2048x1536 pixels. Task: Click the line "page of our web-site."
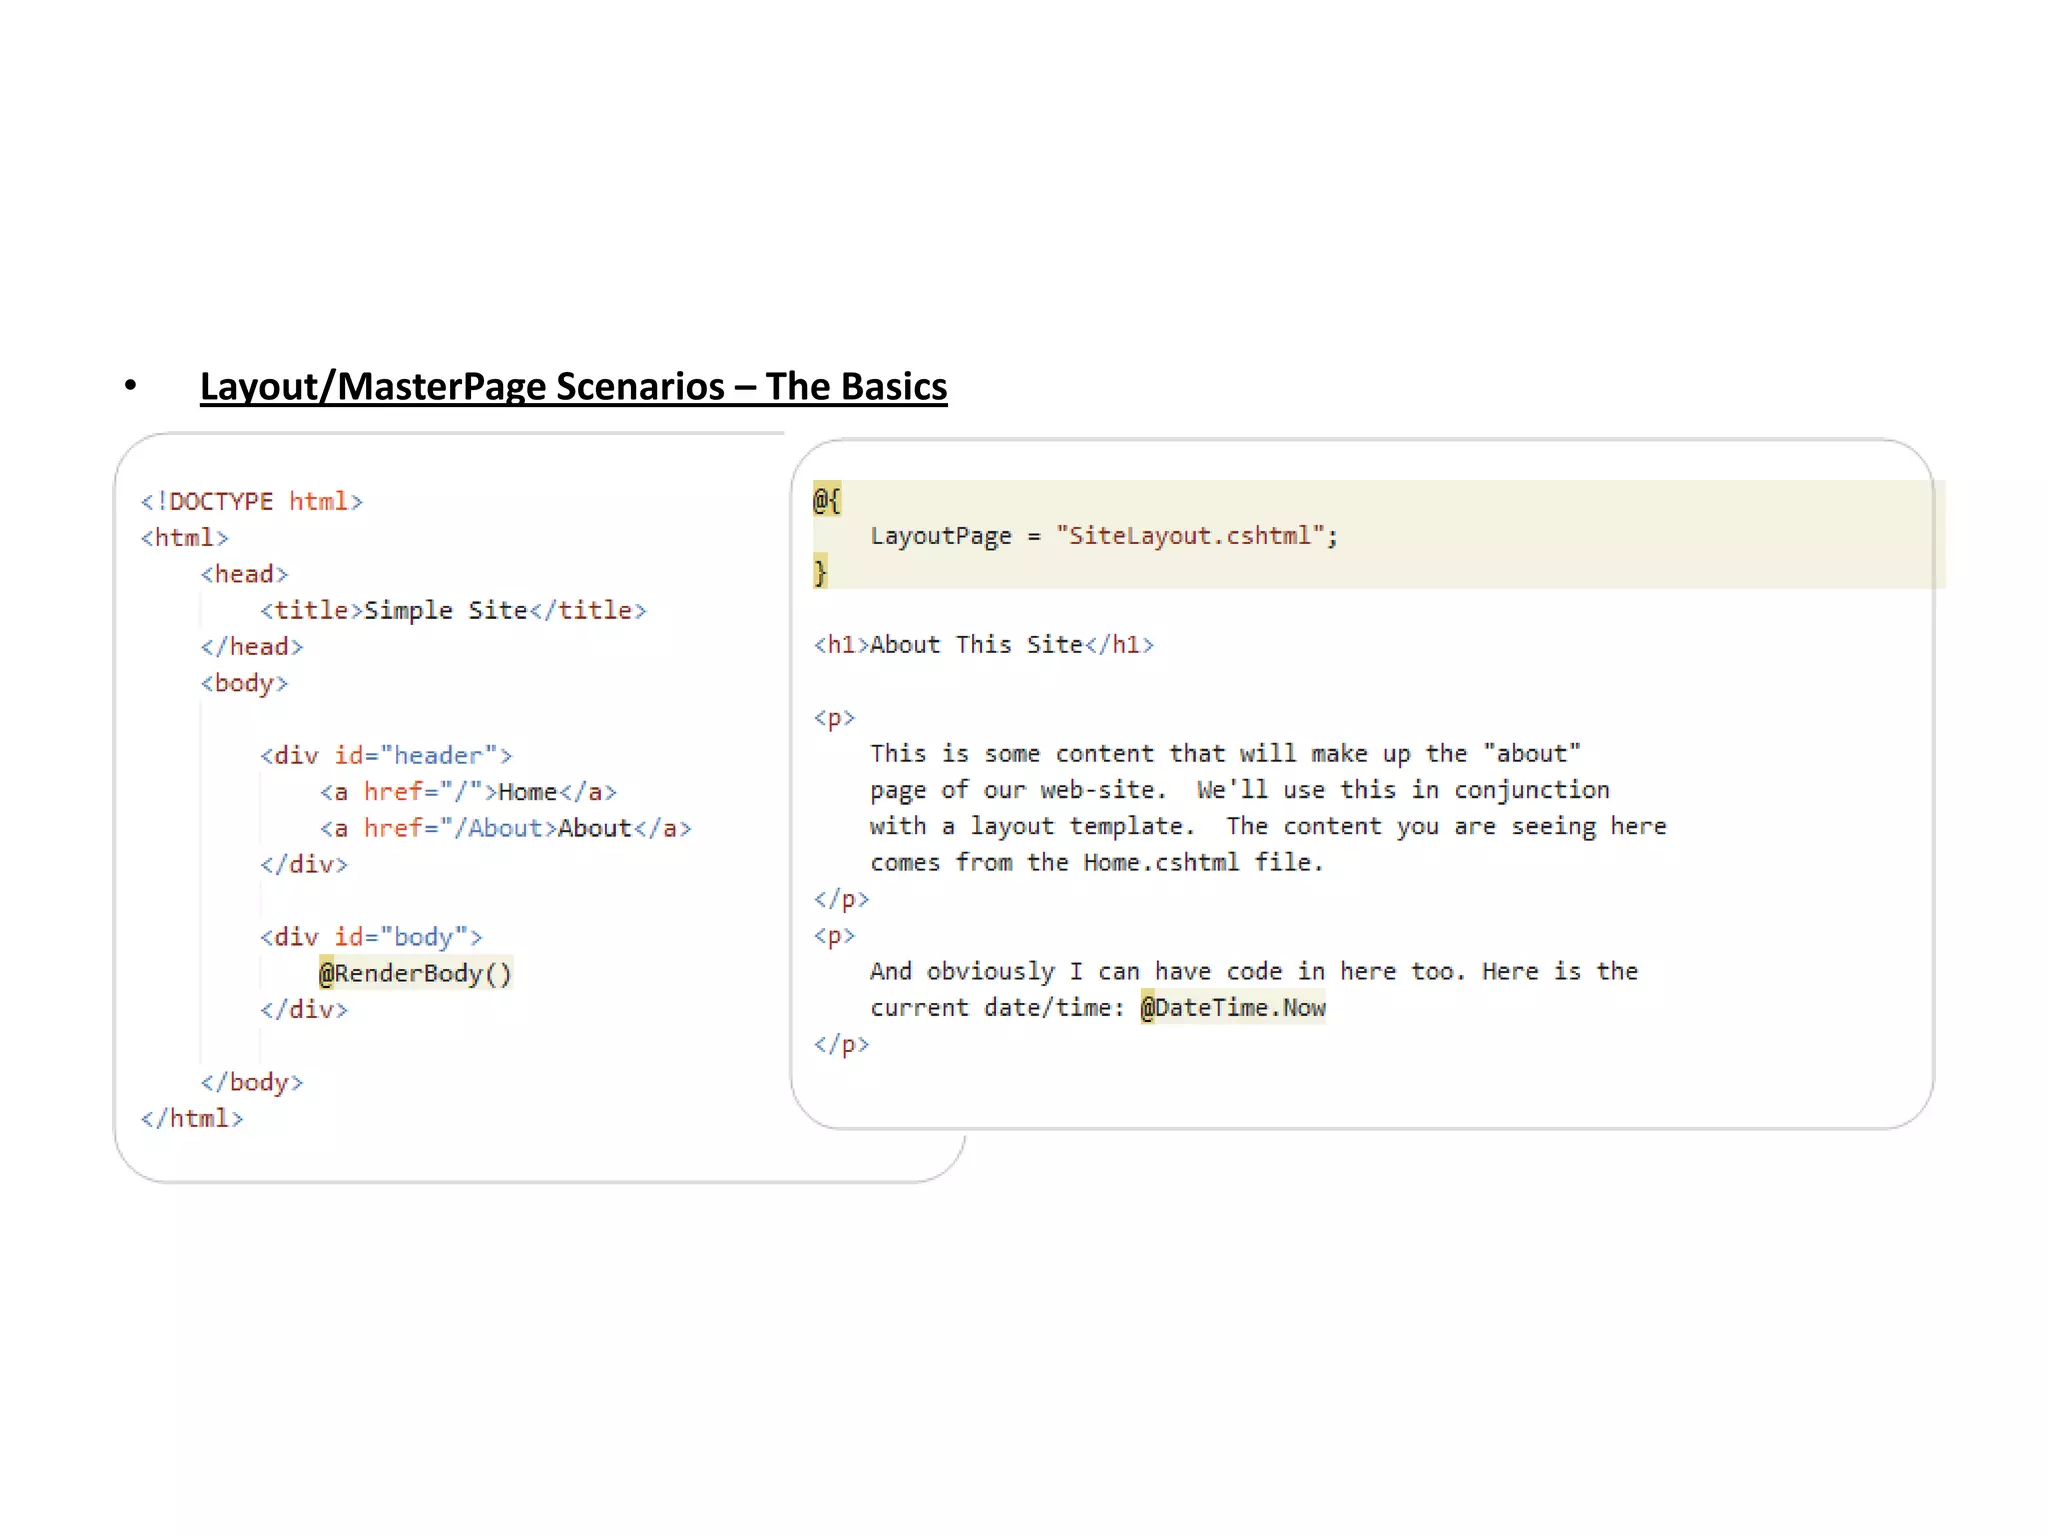pos(1240,790)
